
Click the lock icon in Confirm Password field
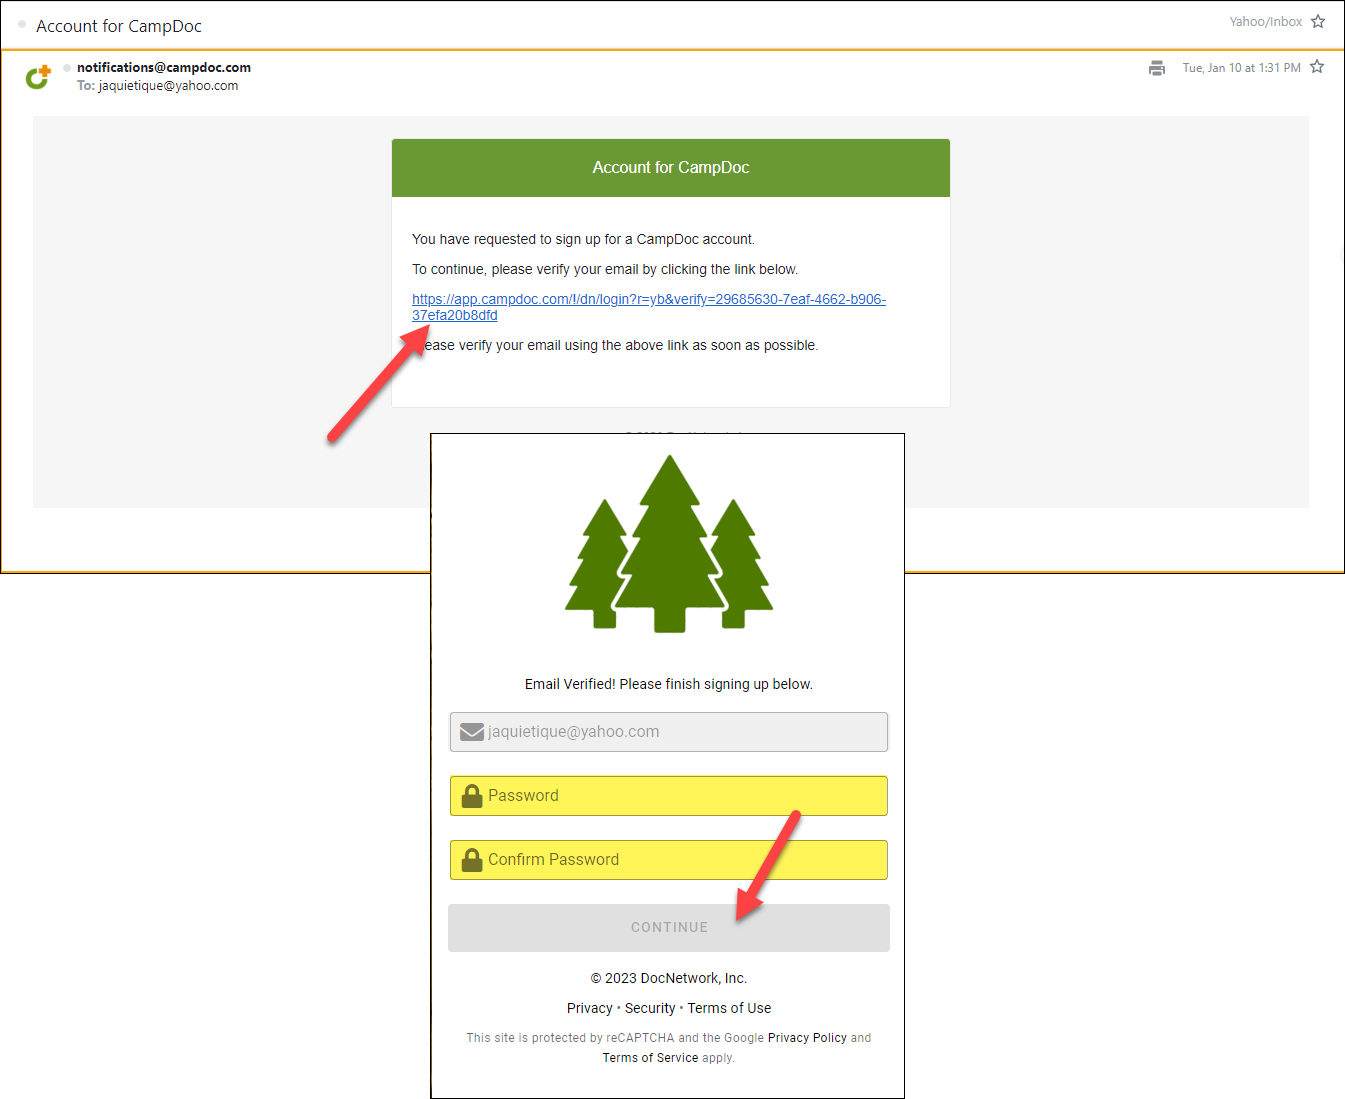pyautogui.click(x=471, y=860)
